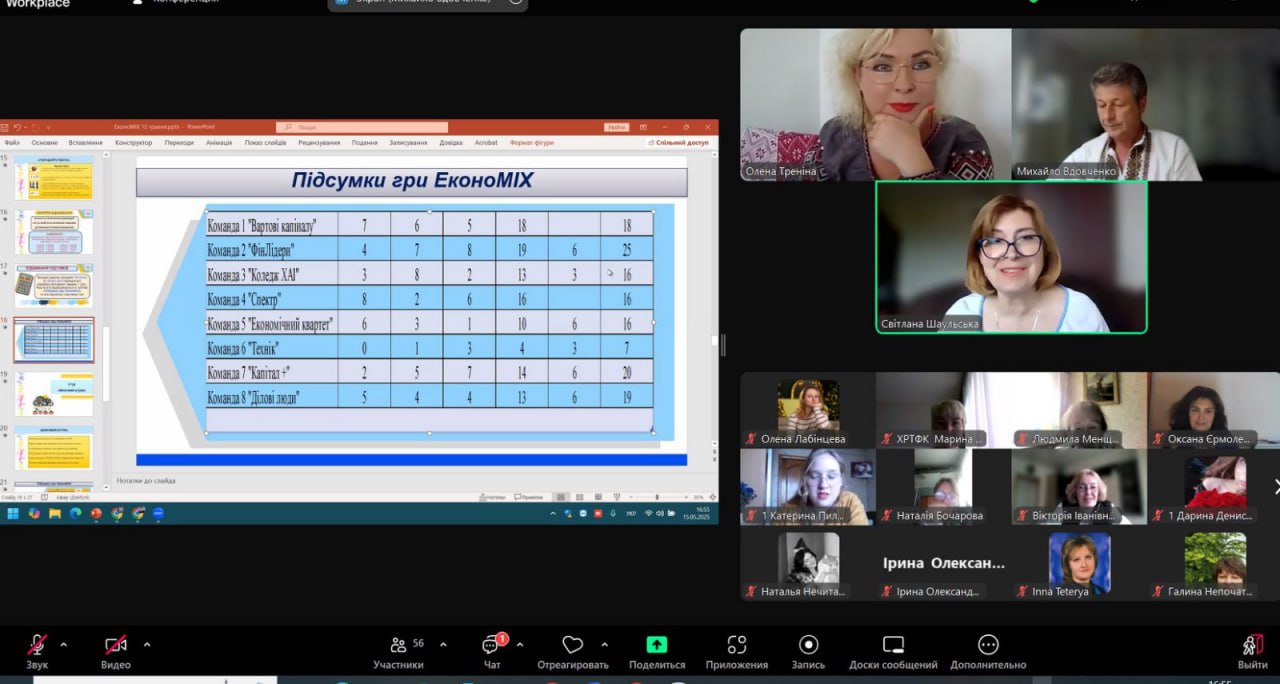
Task: Turn on camera with the Видео button
Action: 116,651
